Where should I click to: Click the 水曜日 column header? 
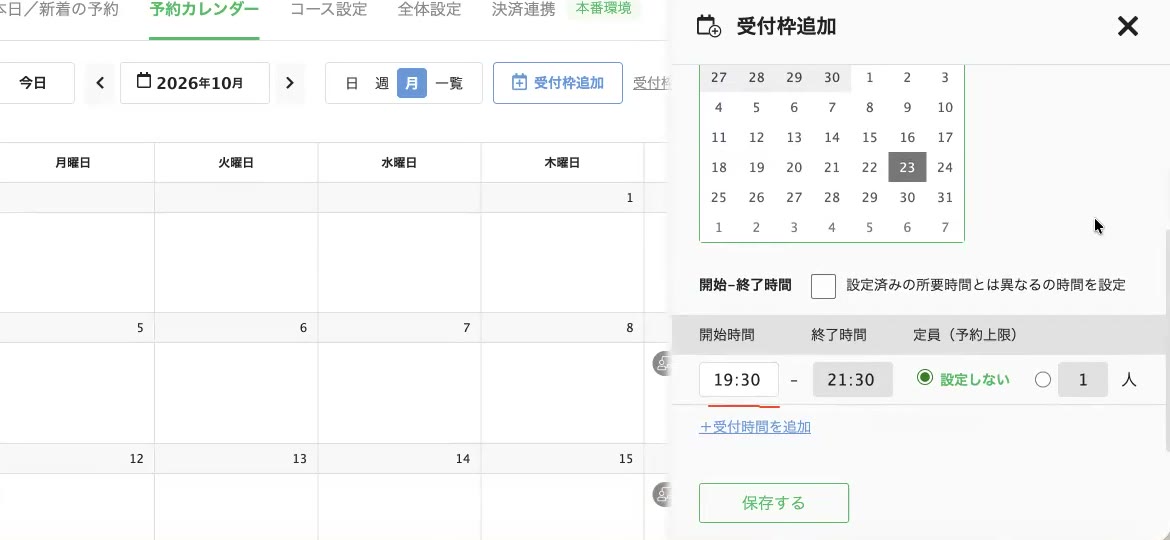pyautogui.click(x=399, y=163)
